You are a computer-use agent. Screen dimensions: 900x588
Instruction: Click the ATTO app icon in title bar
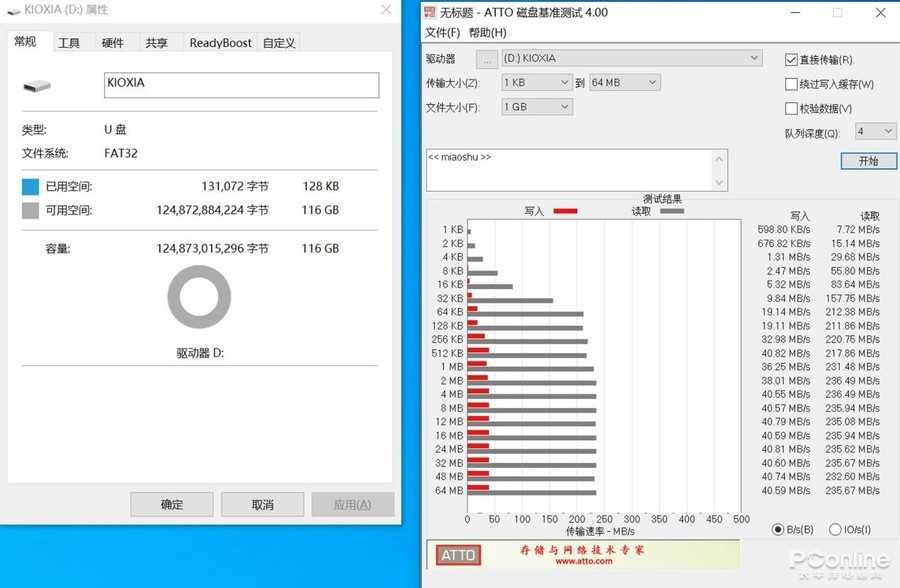coord(429,11)
